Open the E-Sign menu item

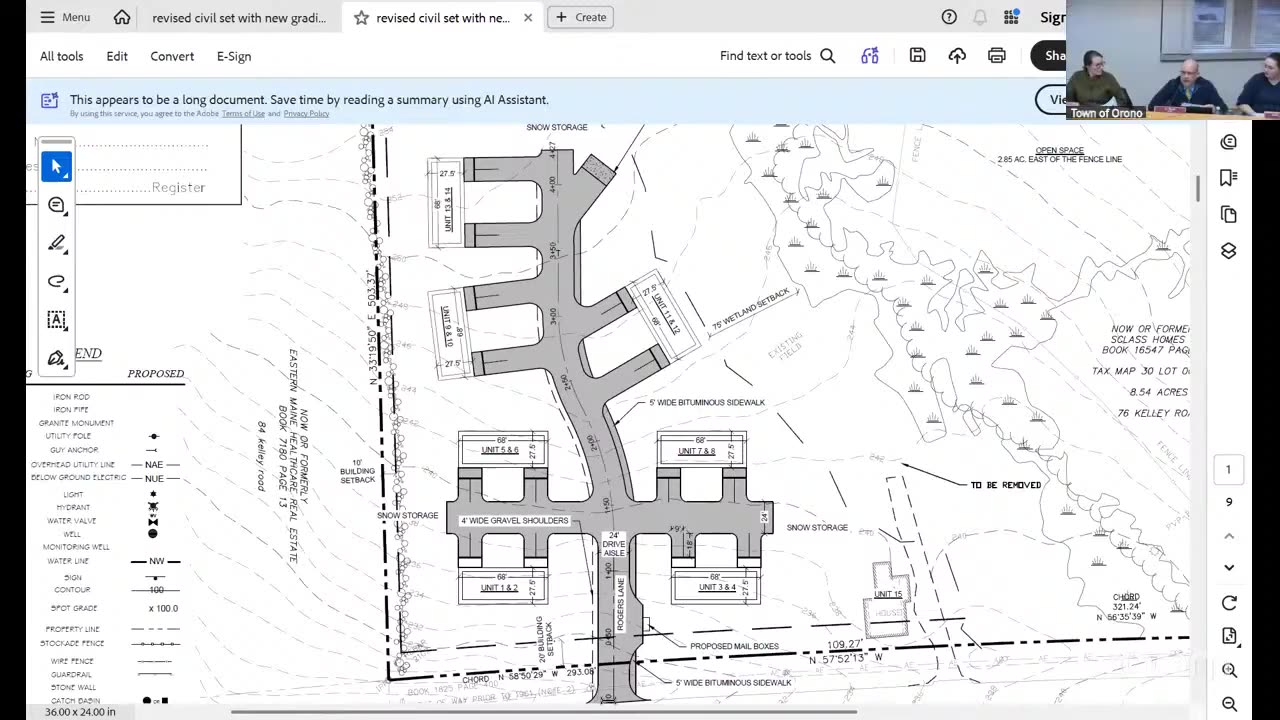click(x=234, y=56)
